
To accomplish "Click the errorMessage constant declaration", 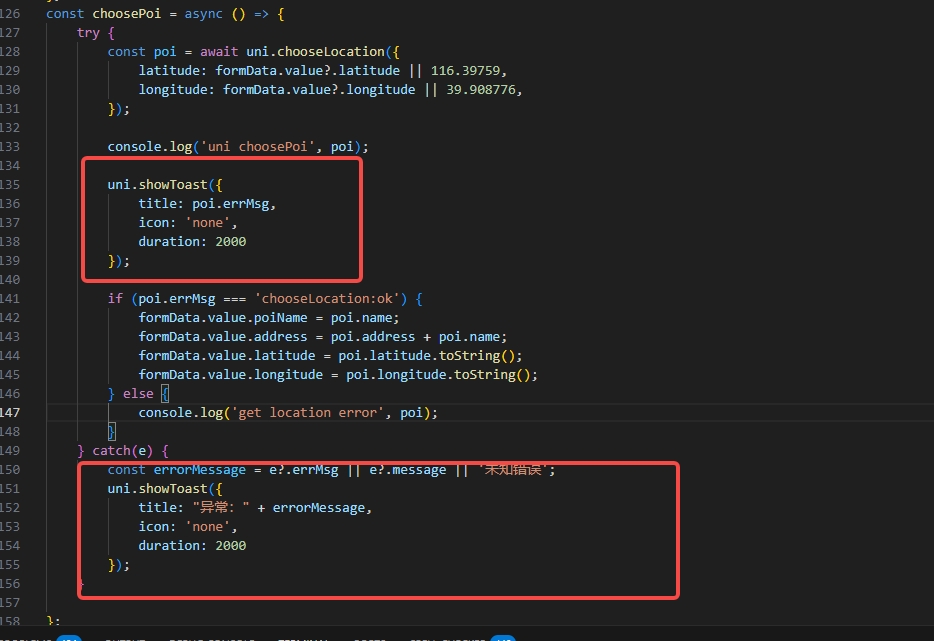I will (x=198, y=469).
